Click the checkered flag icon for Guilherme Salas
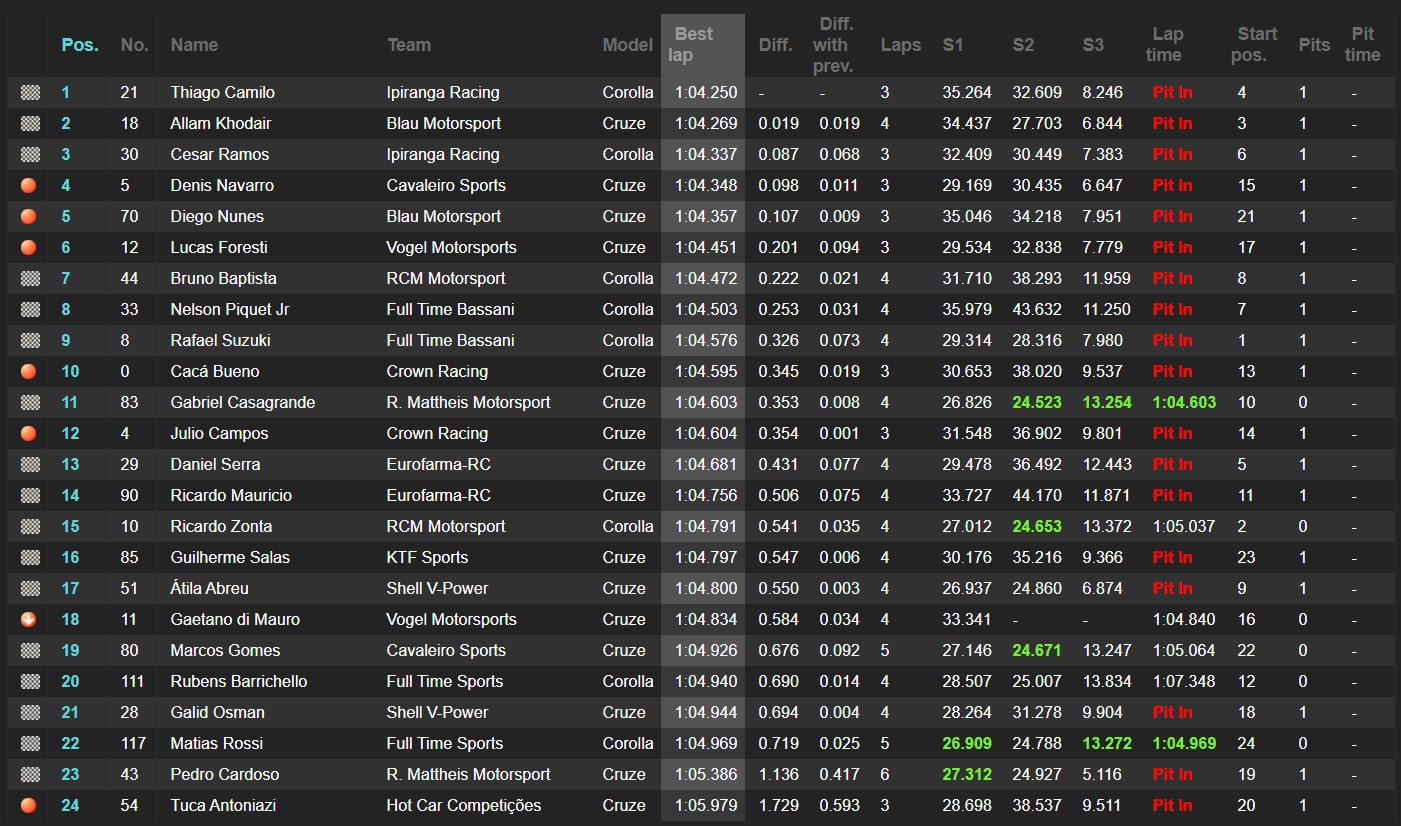Viewport: 1401px width, 826px height. pos(30,557)
